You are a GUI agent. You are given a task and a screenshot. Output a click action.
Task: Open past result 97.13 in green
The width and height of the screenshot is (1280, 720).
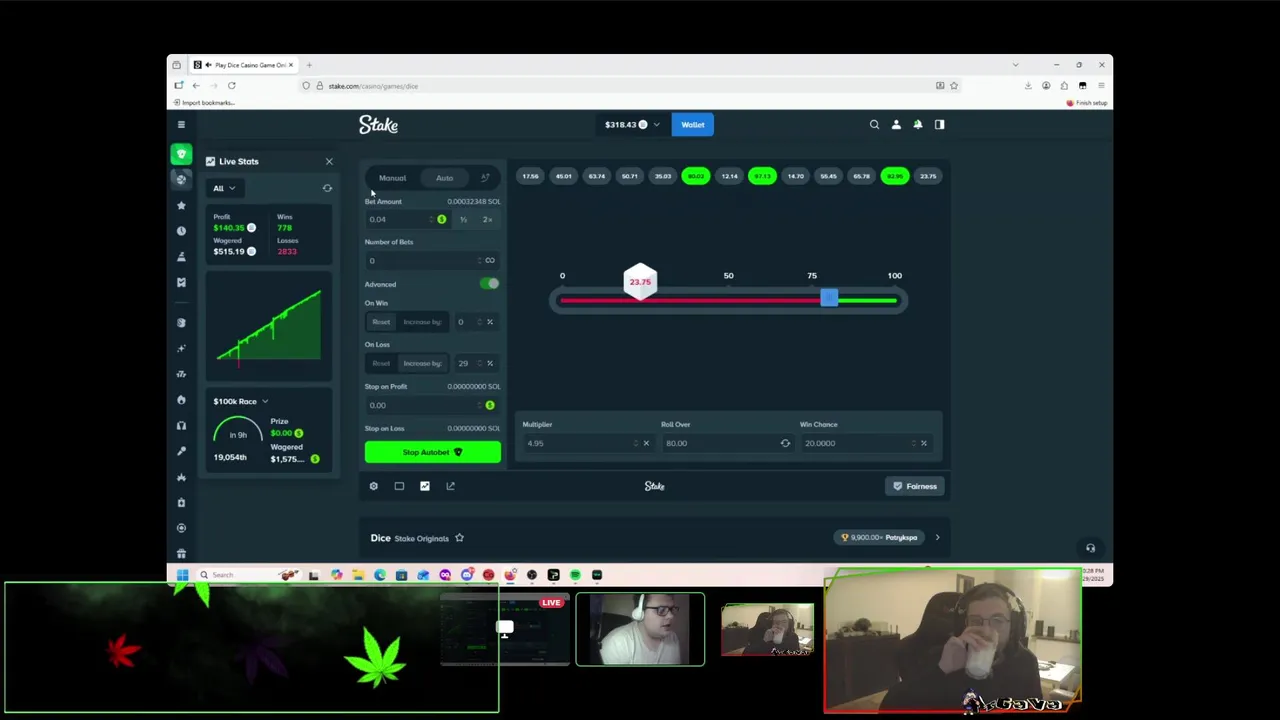(x=762, y=176)
